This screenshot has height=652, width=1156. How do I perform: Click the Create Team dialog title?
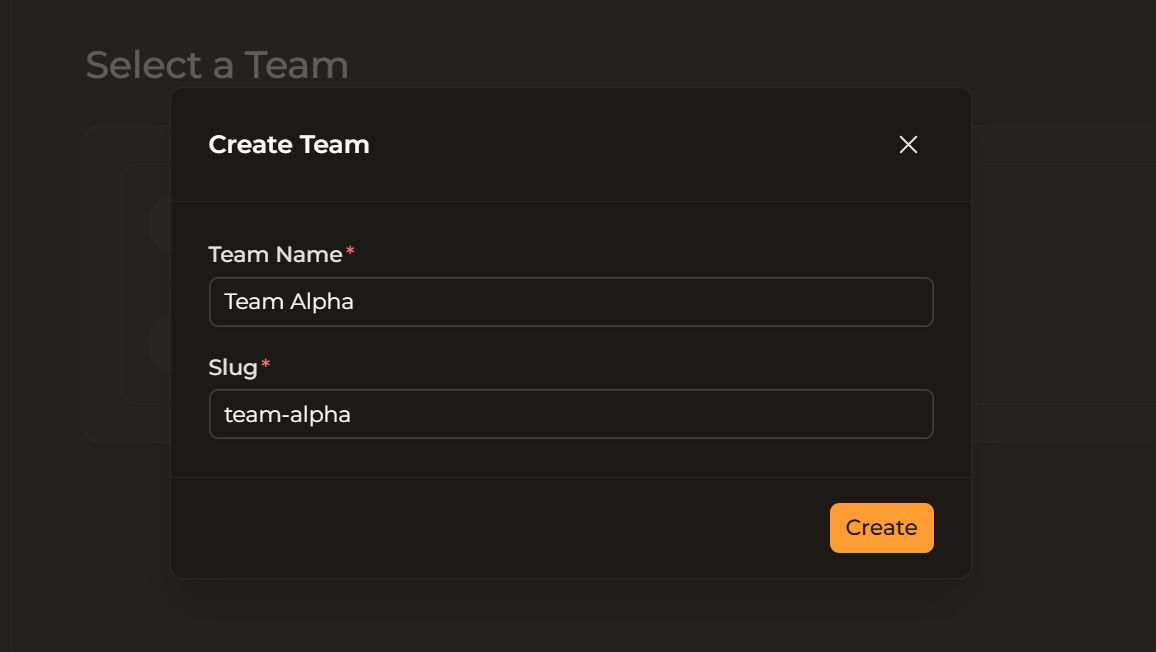[x=288, y=144]
